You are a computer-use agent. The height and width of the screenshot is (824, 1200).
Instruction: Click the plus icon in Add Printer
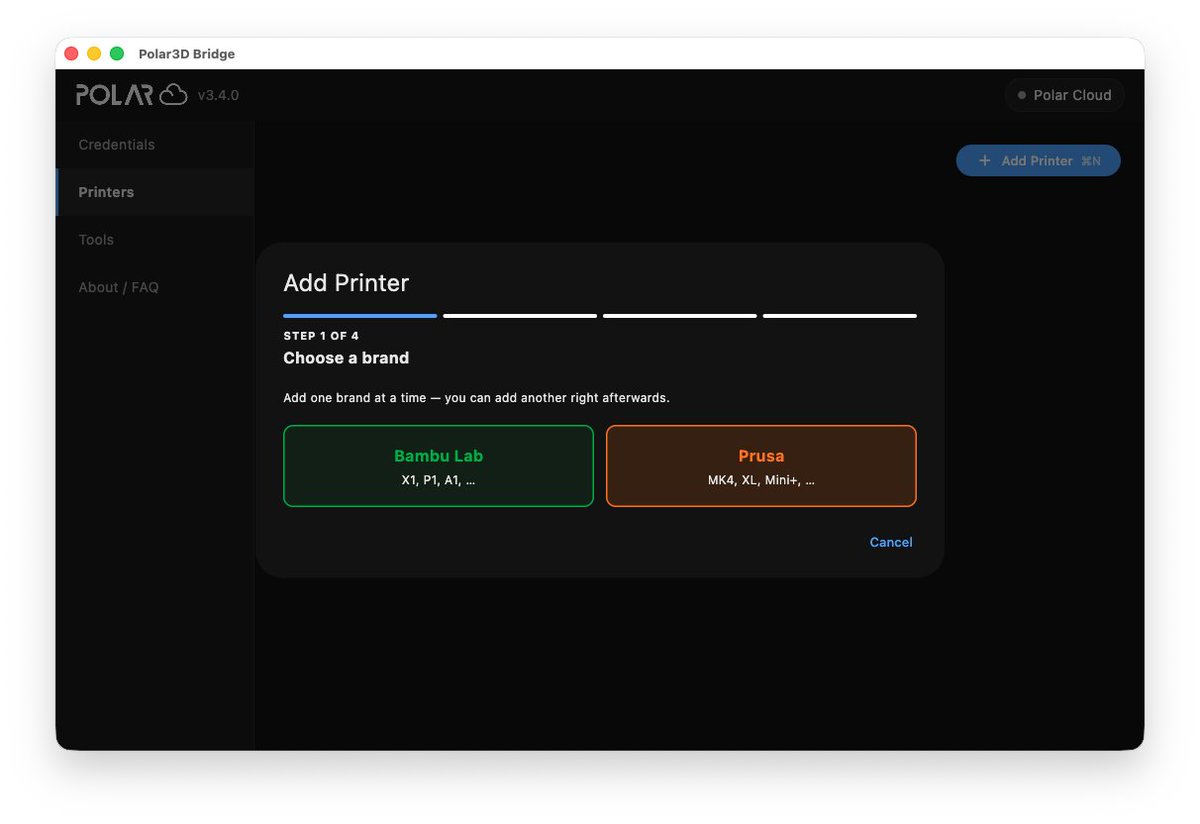coord(985,161)
